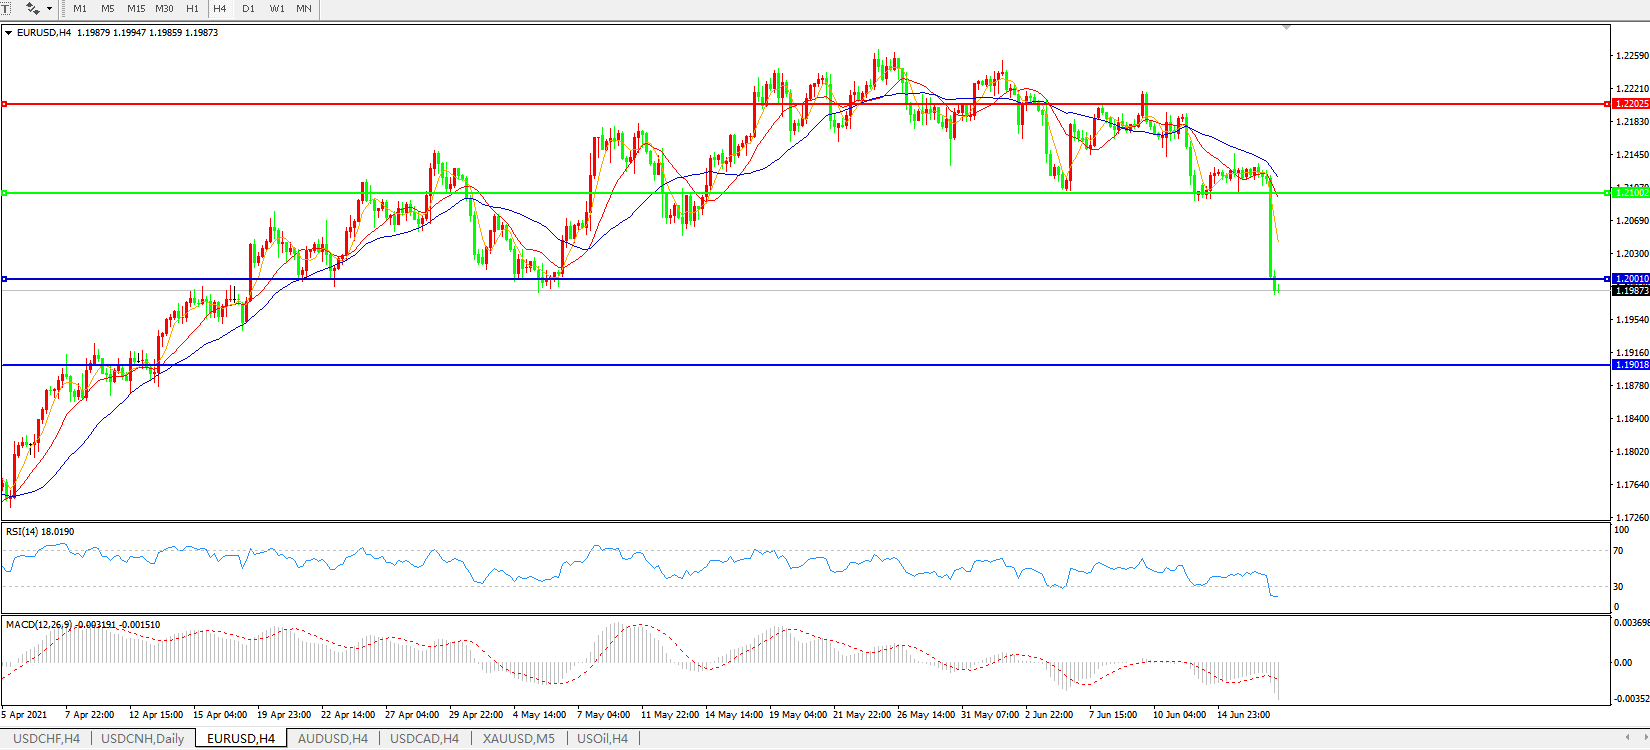
Task: Enable the M15 timeframe button
Action: (x=136, y=8)
